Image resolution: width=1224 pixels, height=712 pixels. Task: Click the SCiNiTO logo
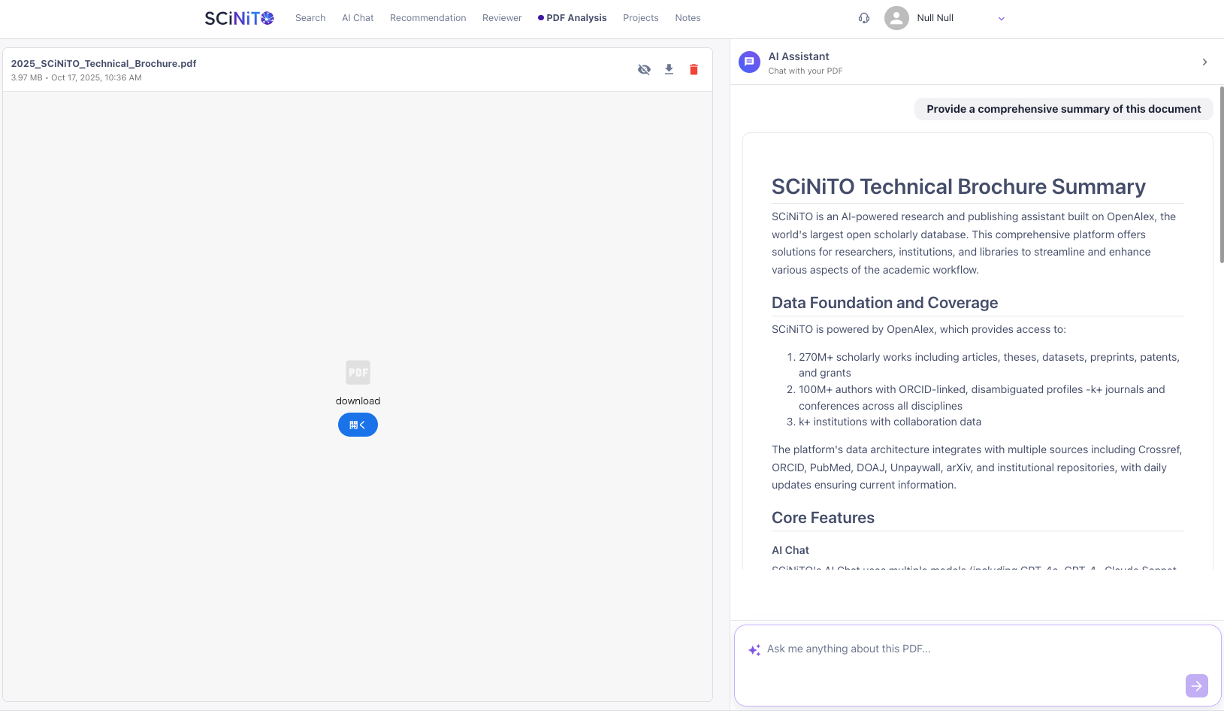(x=239, y=18)
